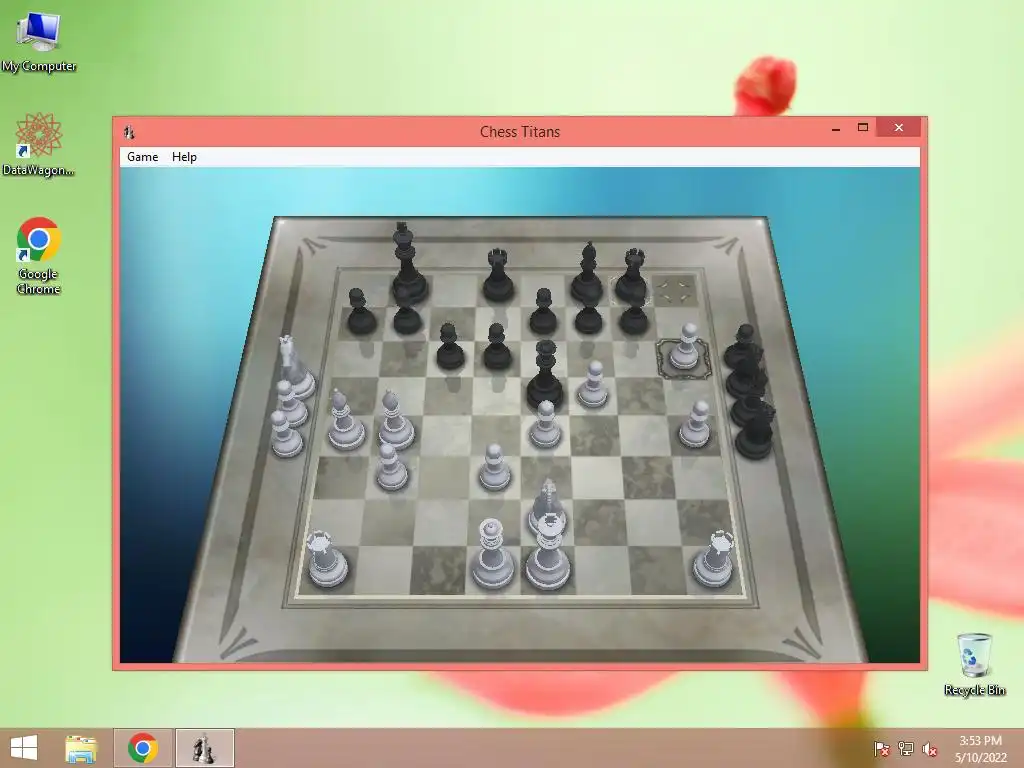Select the black rook beside the black bishop
The height and width of the screenshot is (768, 1024).
tap(632, 276)
